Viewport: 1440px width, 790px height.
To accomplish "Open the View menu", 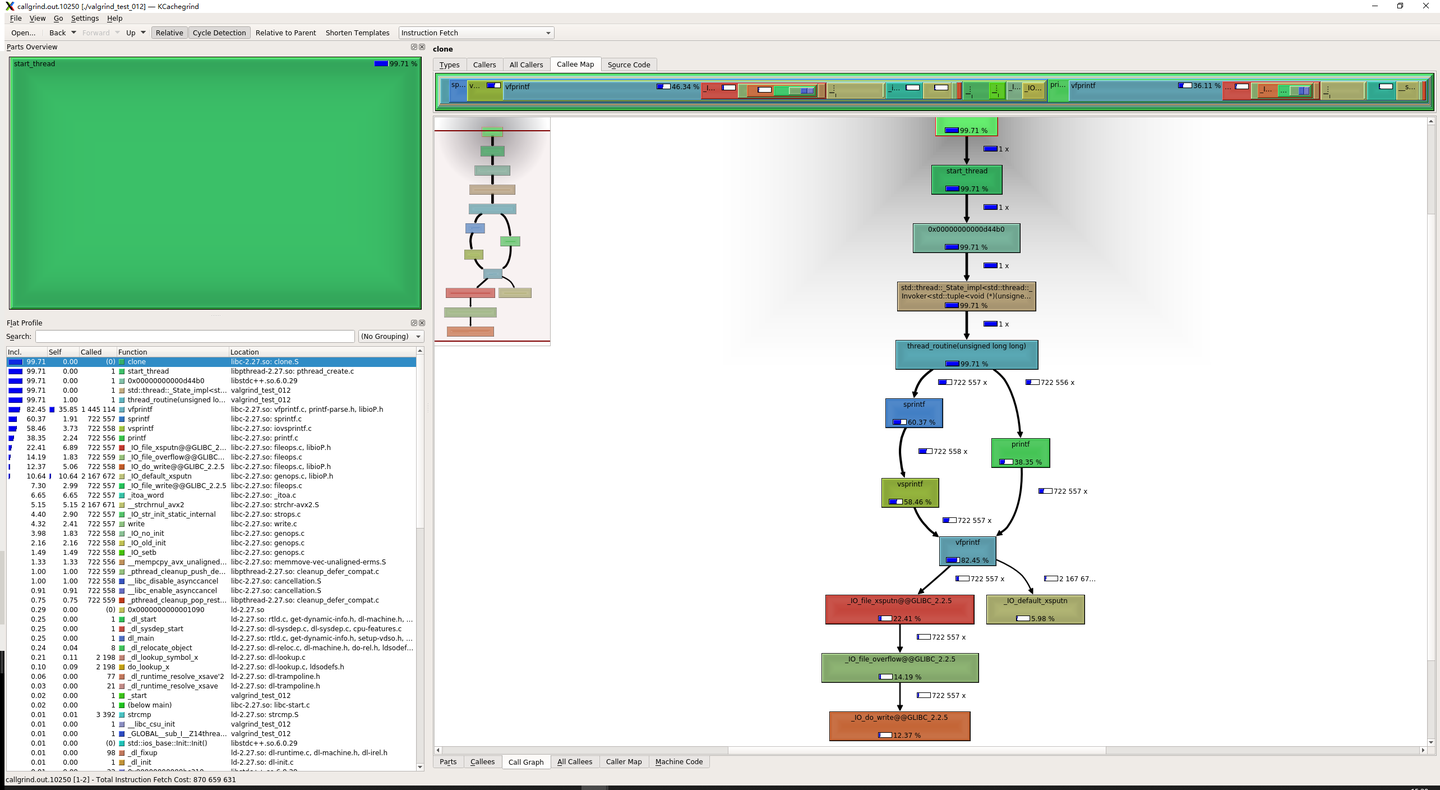I will [38, 18].
